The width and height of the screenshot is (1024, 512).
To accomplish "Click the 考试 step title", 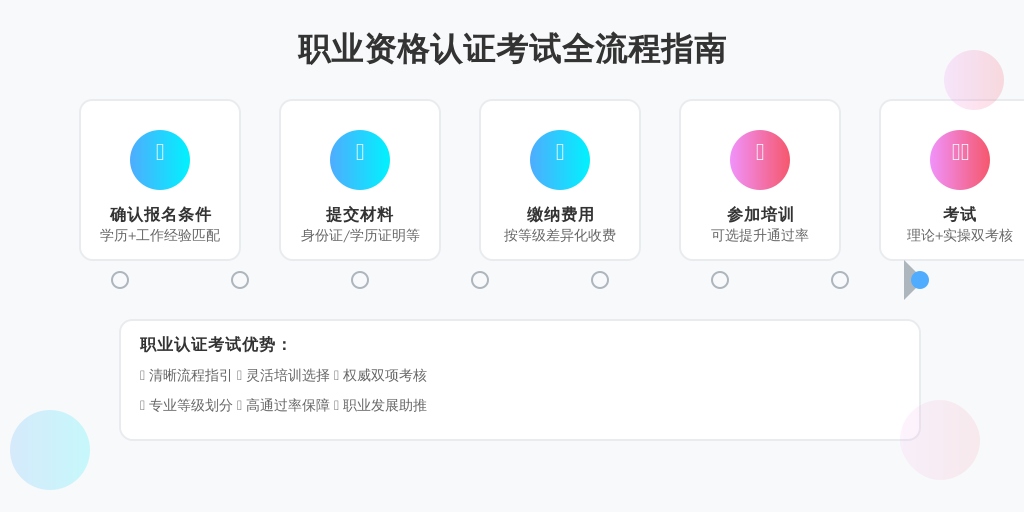I will click(959, 214).
